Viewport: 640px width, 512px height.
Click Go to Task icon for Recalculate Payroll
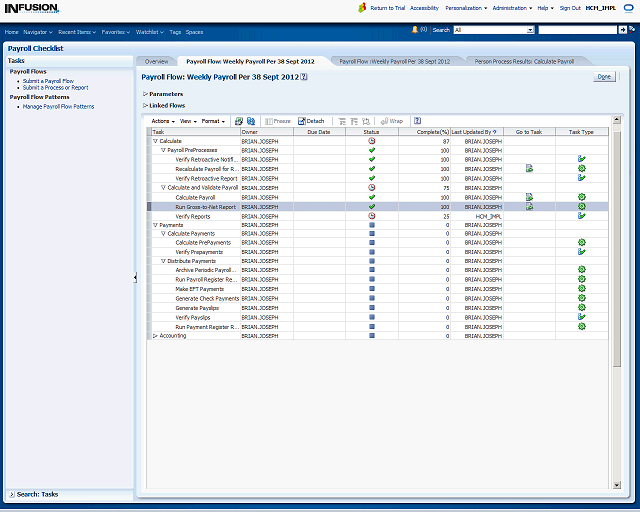click(529, 169)
